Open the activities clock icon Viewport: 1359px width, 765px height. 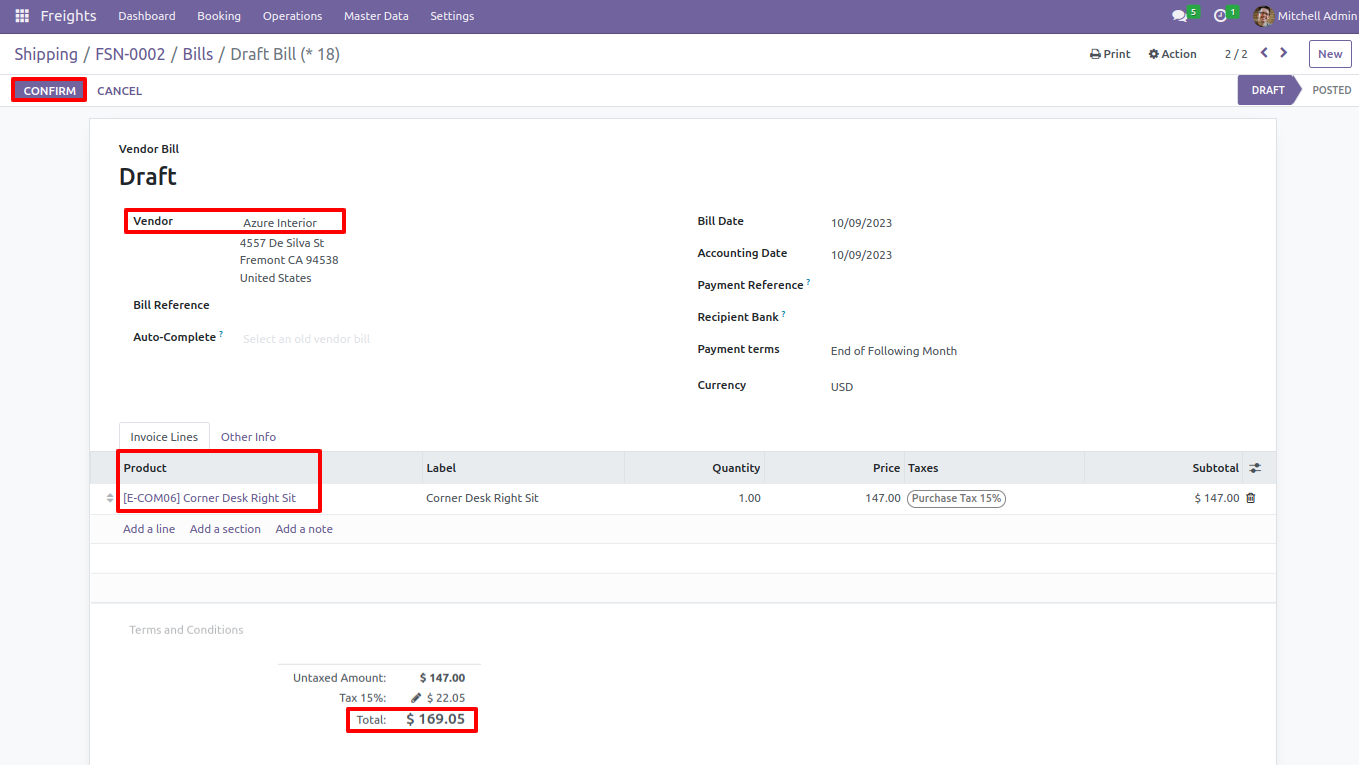[1220, 16]
